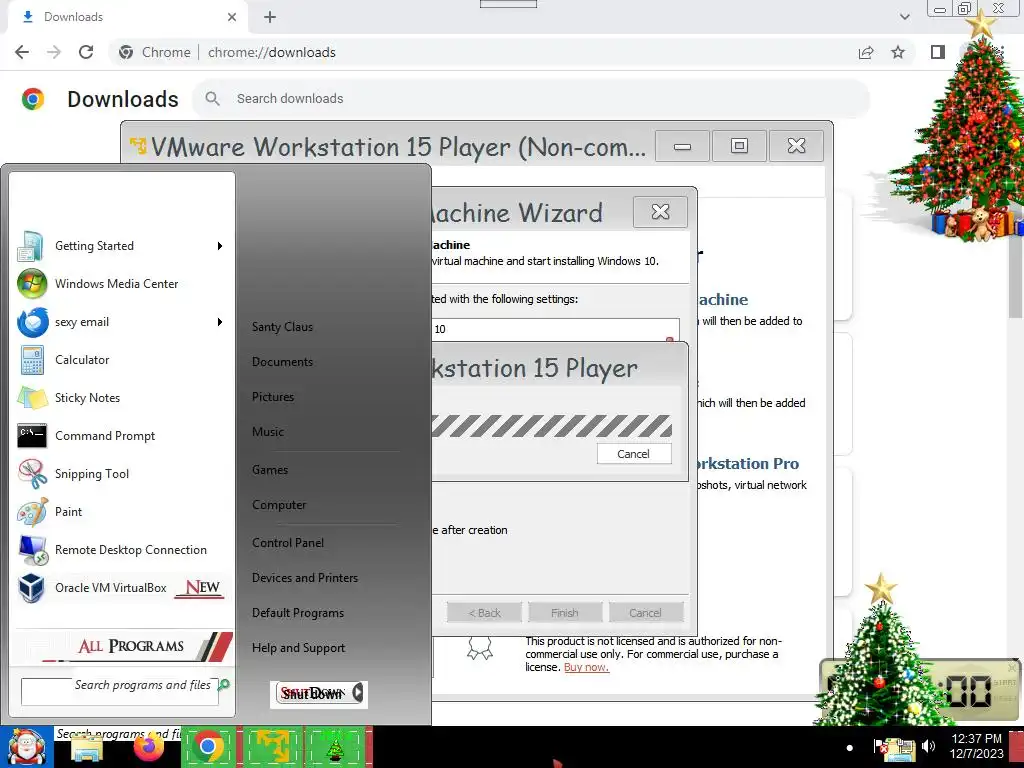Image resolution: width=1024 pixels, height=768 pixels.
Task: Open the taskbar clock showing 12:37 PM
Action: tap(976, 746)
